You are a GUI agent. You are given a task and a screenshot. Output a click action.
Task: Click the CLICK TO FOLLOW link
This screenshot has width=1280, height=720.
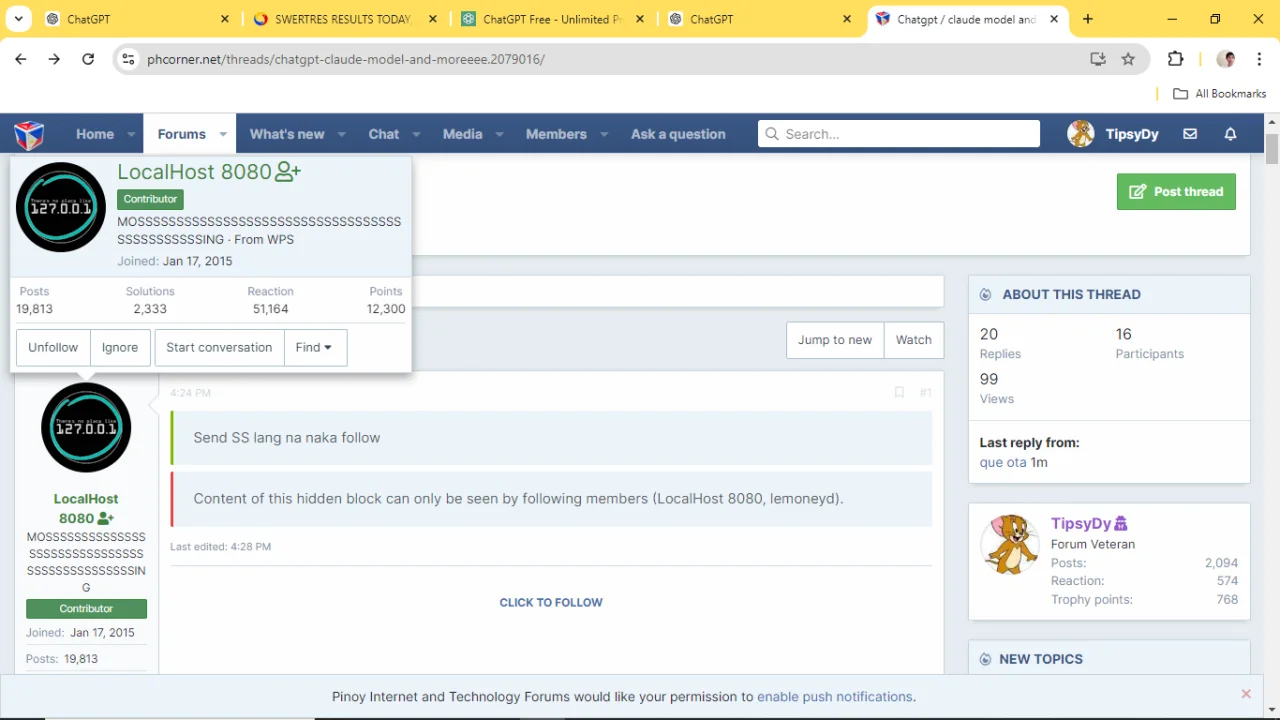pos(551,602)
